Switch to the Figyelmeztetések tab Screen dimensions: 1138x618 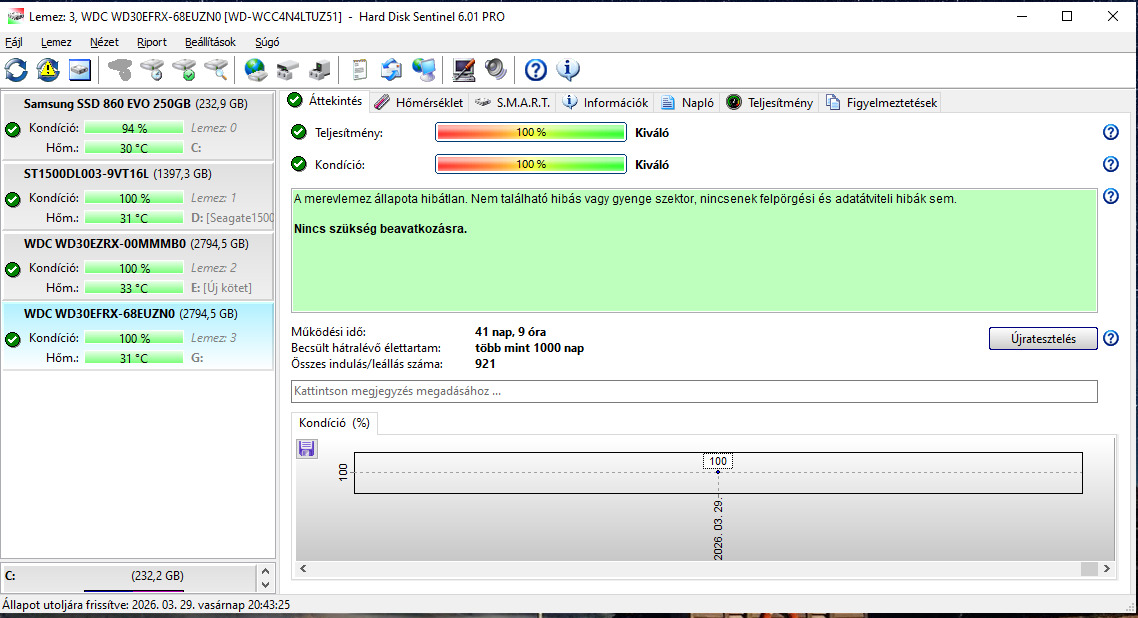coord(881,103)
